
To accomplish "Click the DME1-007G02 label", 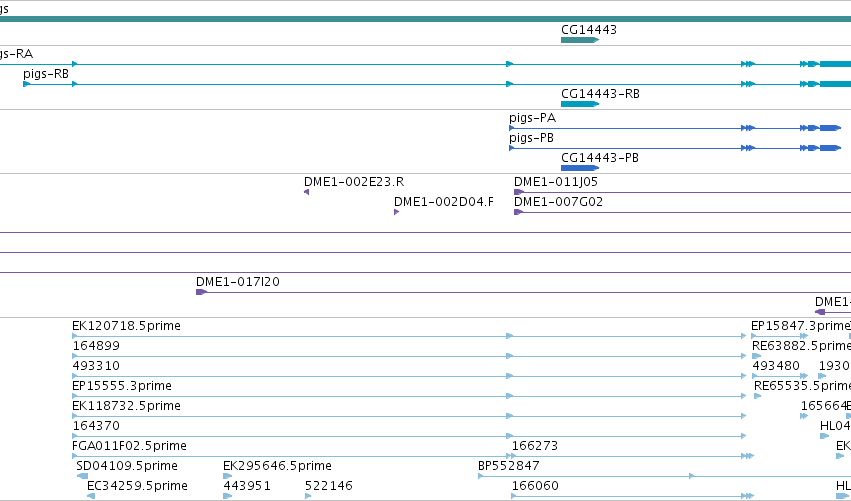I will tap(558, 202).
